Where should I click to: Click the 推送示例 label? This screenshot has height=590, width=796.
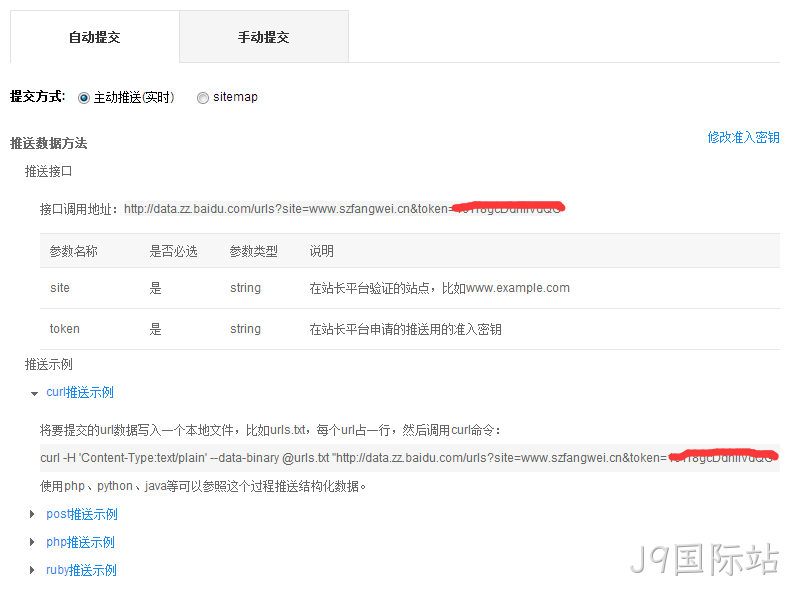(49, 364)
